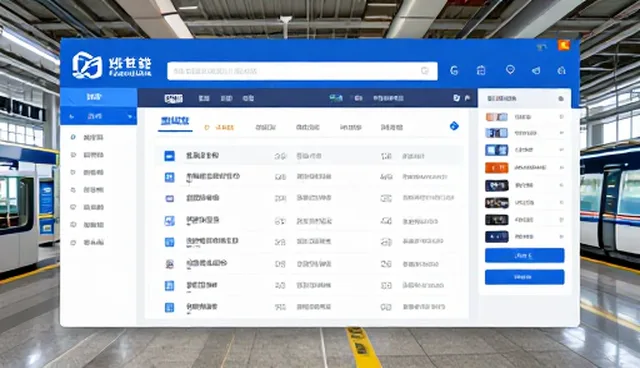
Task: Switch to the orange-colored tab above the list
Action: tap(220, 128)
